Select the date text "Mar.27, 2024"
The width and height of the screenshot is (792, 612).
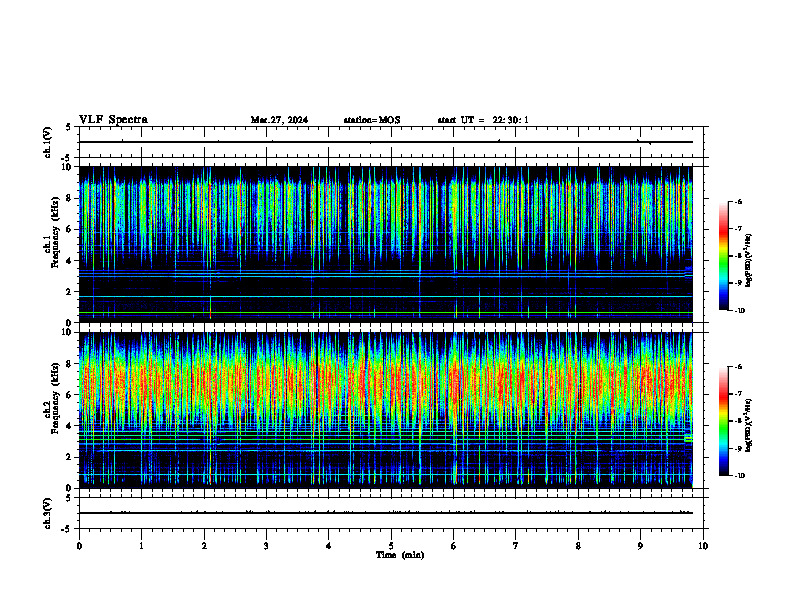(x=279, y=120)
